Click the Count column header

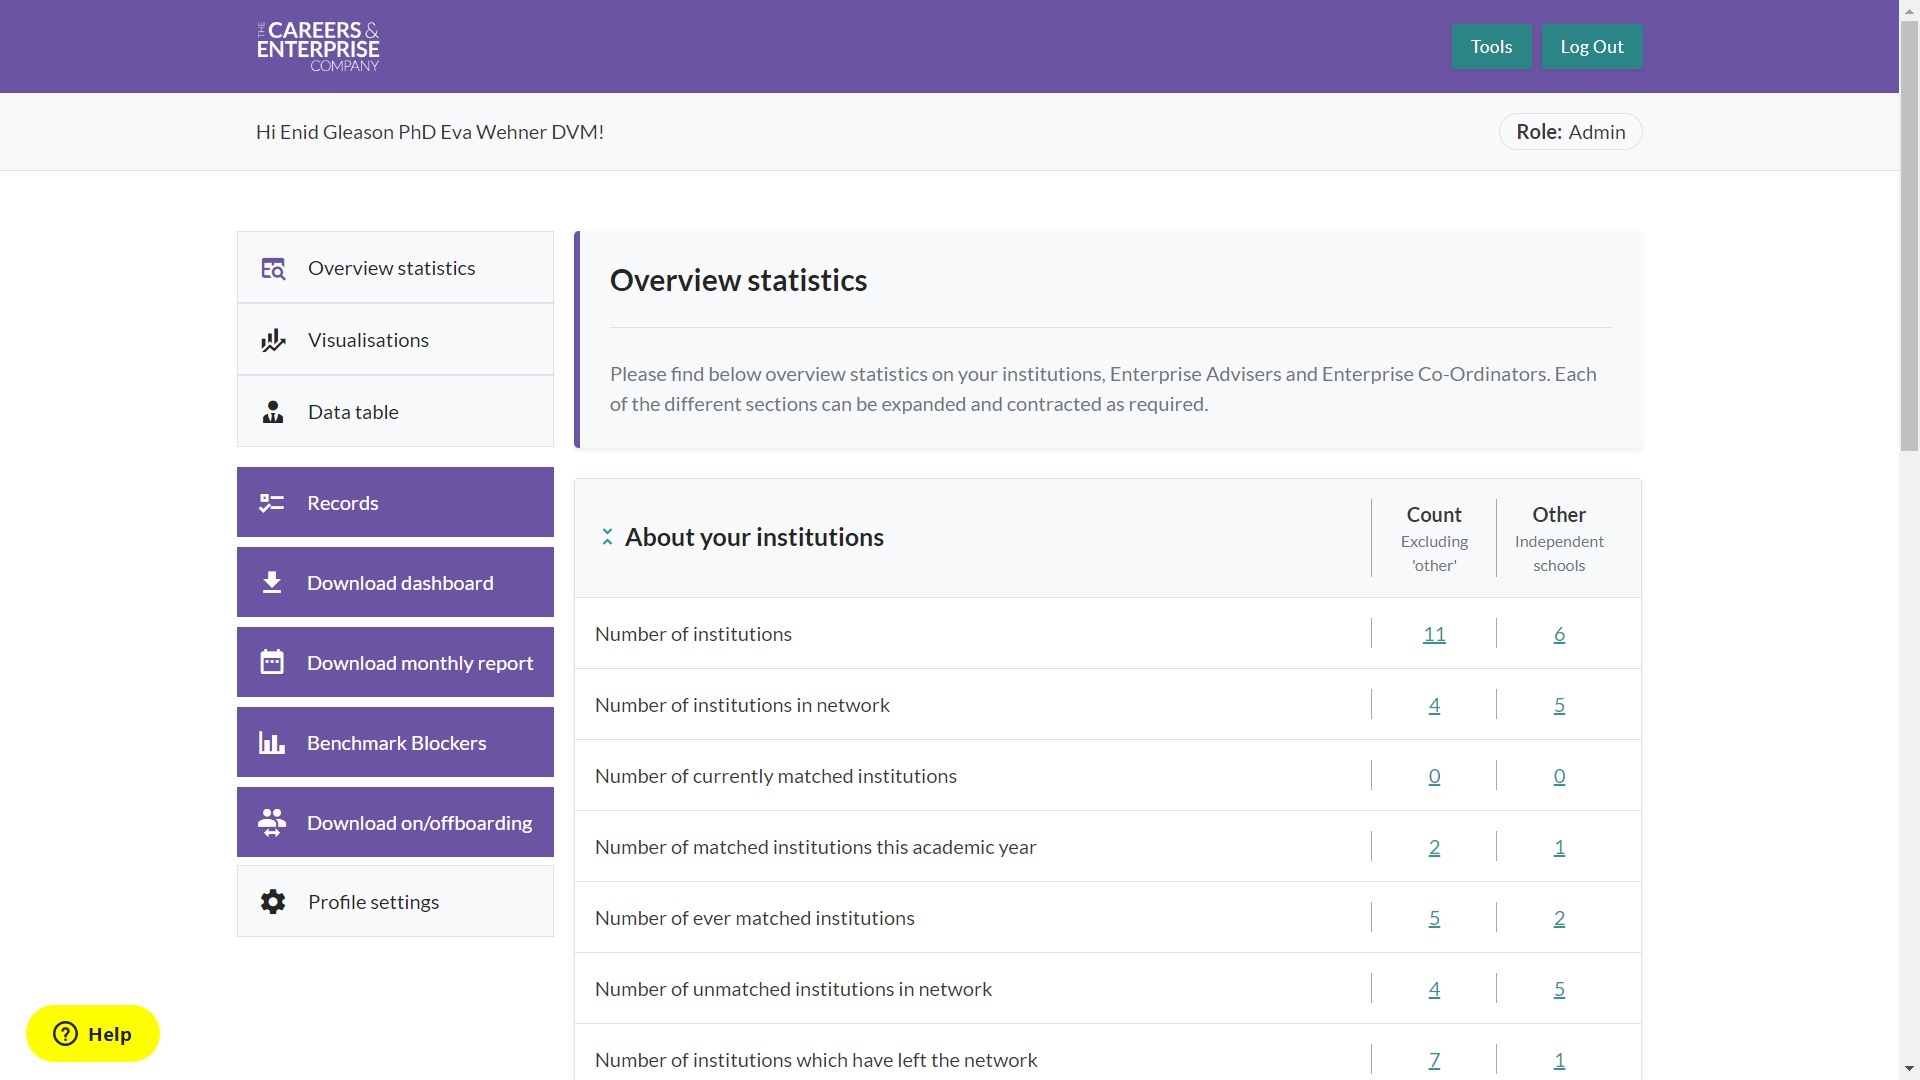point(1434,538)
